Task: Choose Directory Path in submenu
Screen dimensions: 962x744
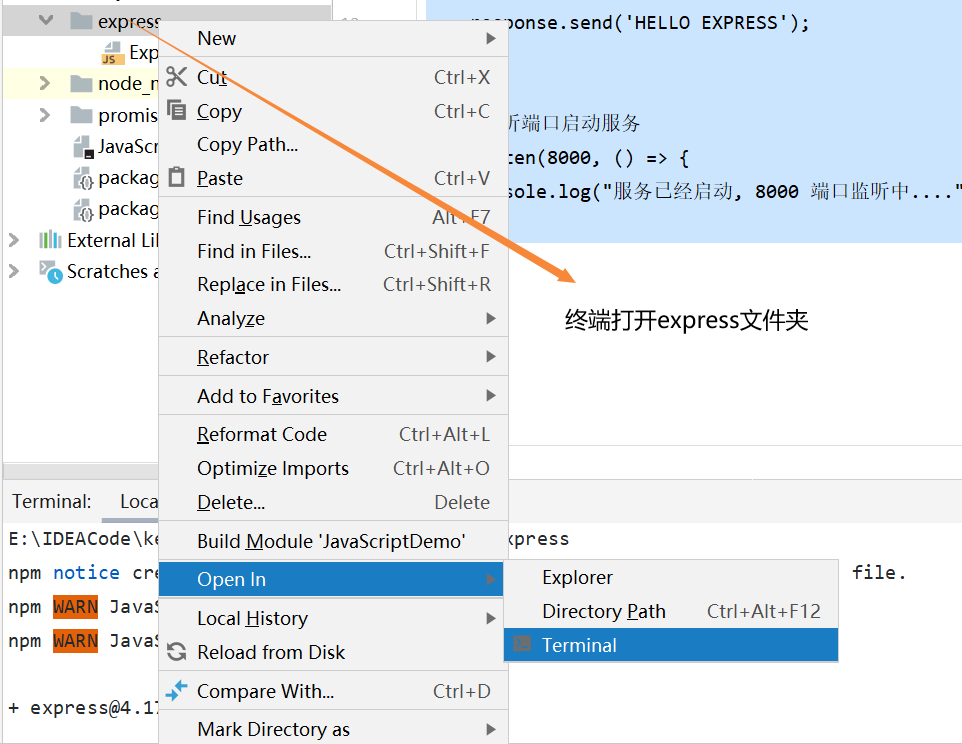Action: (671, 611)
